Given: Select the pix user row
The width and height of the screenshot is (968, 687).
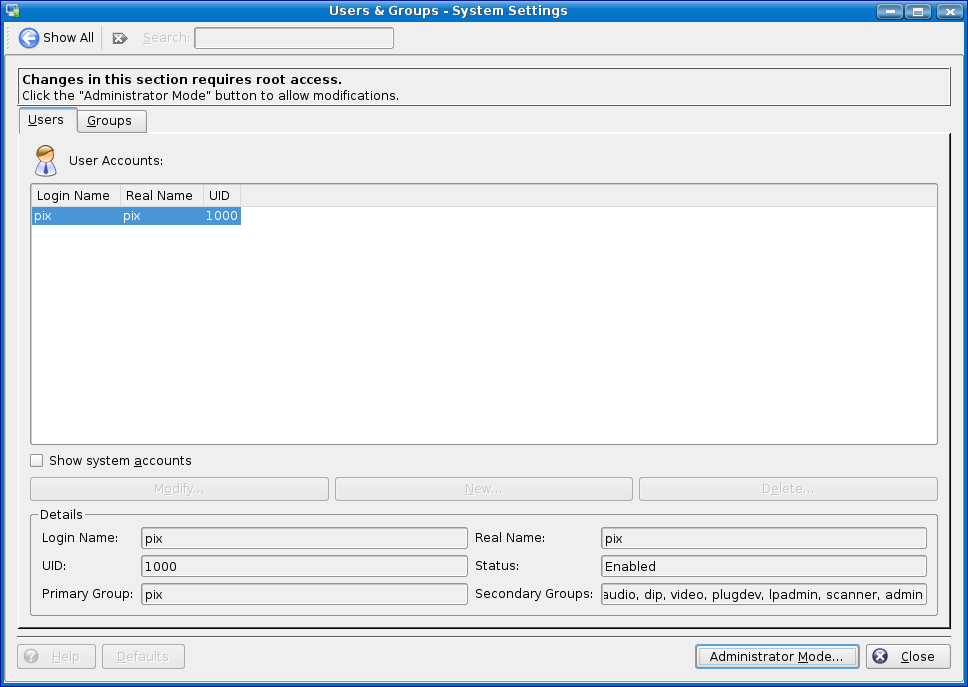Looking at the screenshot, I should pyautogui.click(x=135, y=216).
